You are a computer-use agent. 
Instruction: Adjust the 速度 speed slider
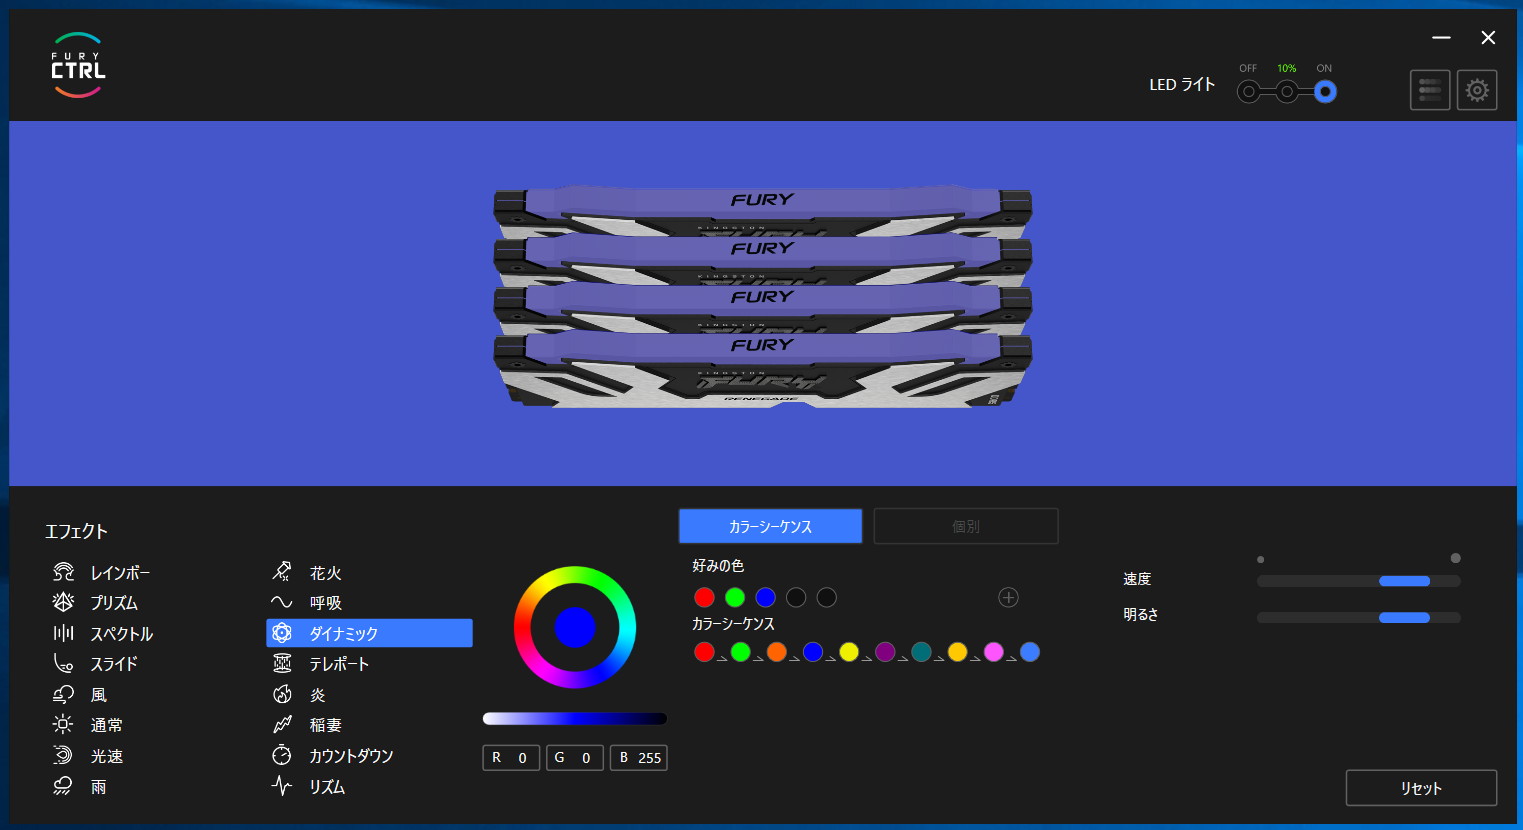[1358, 581]
